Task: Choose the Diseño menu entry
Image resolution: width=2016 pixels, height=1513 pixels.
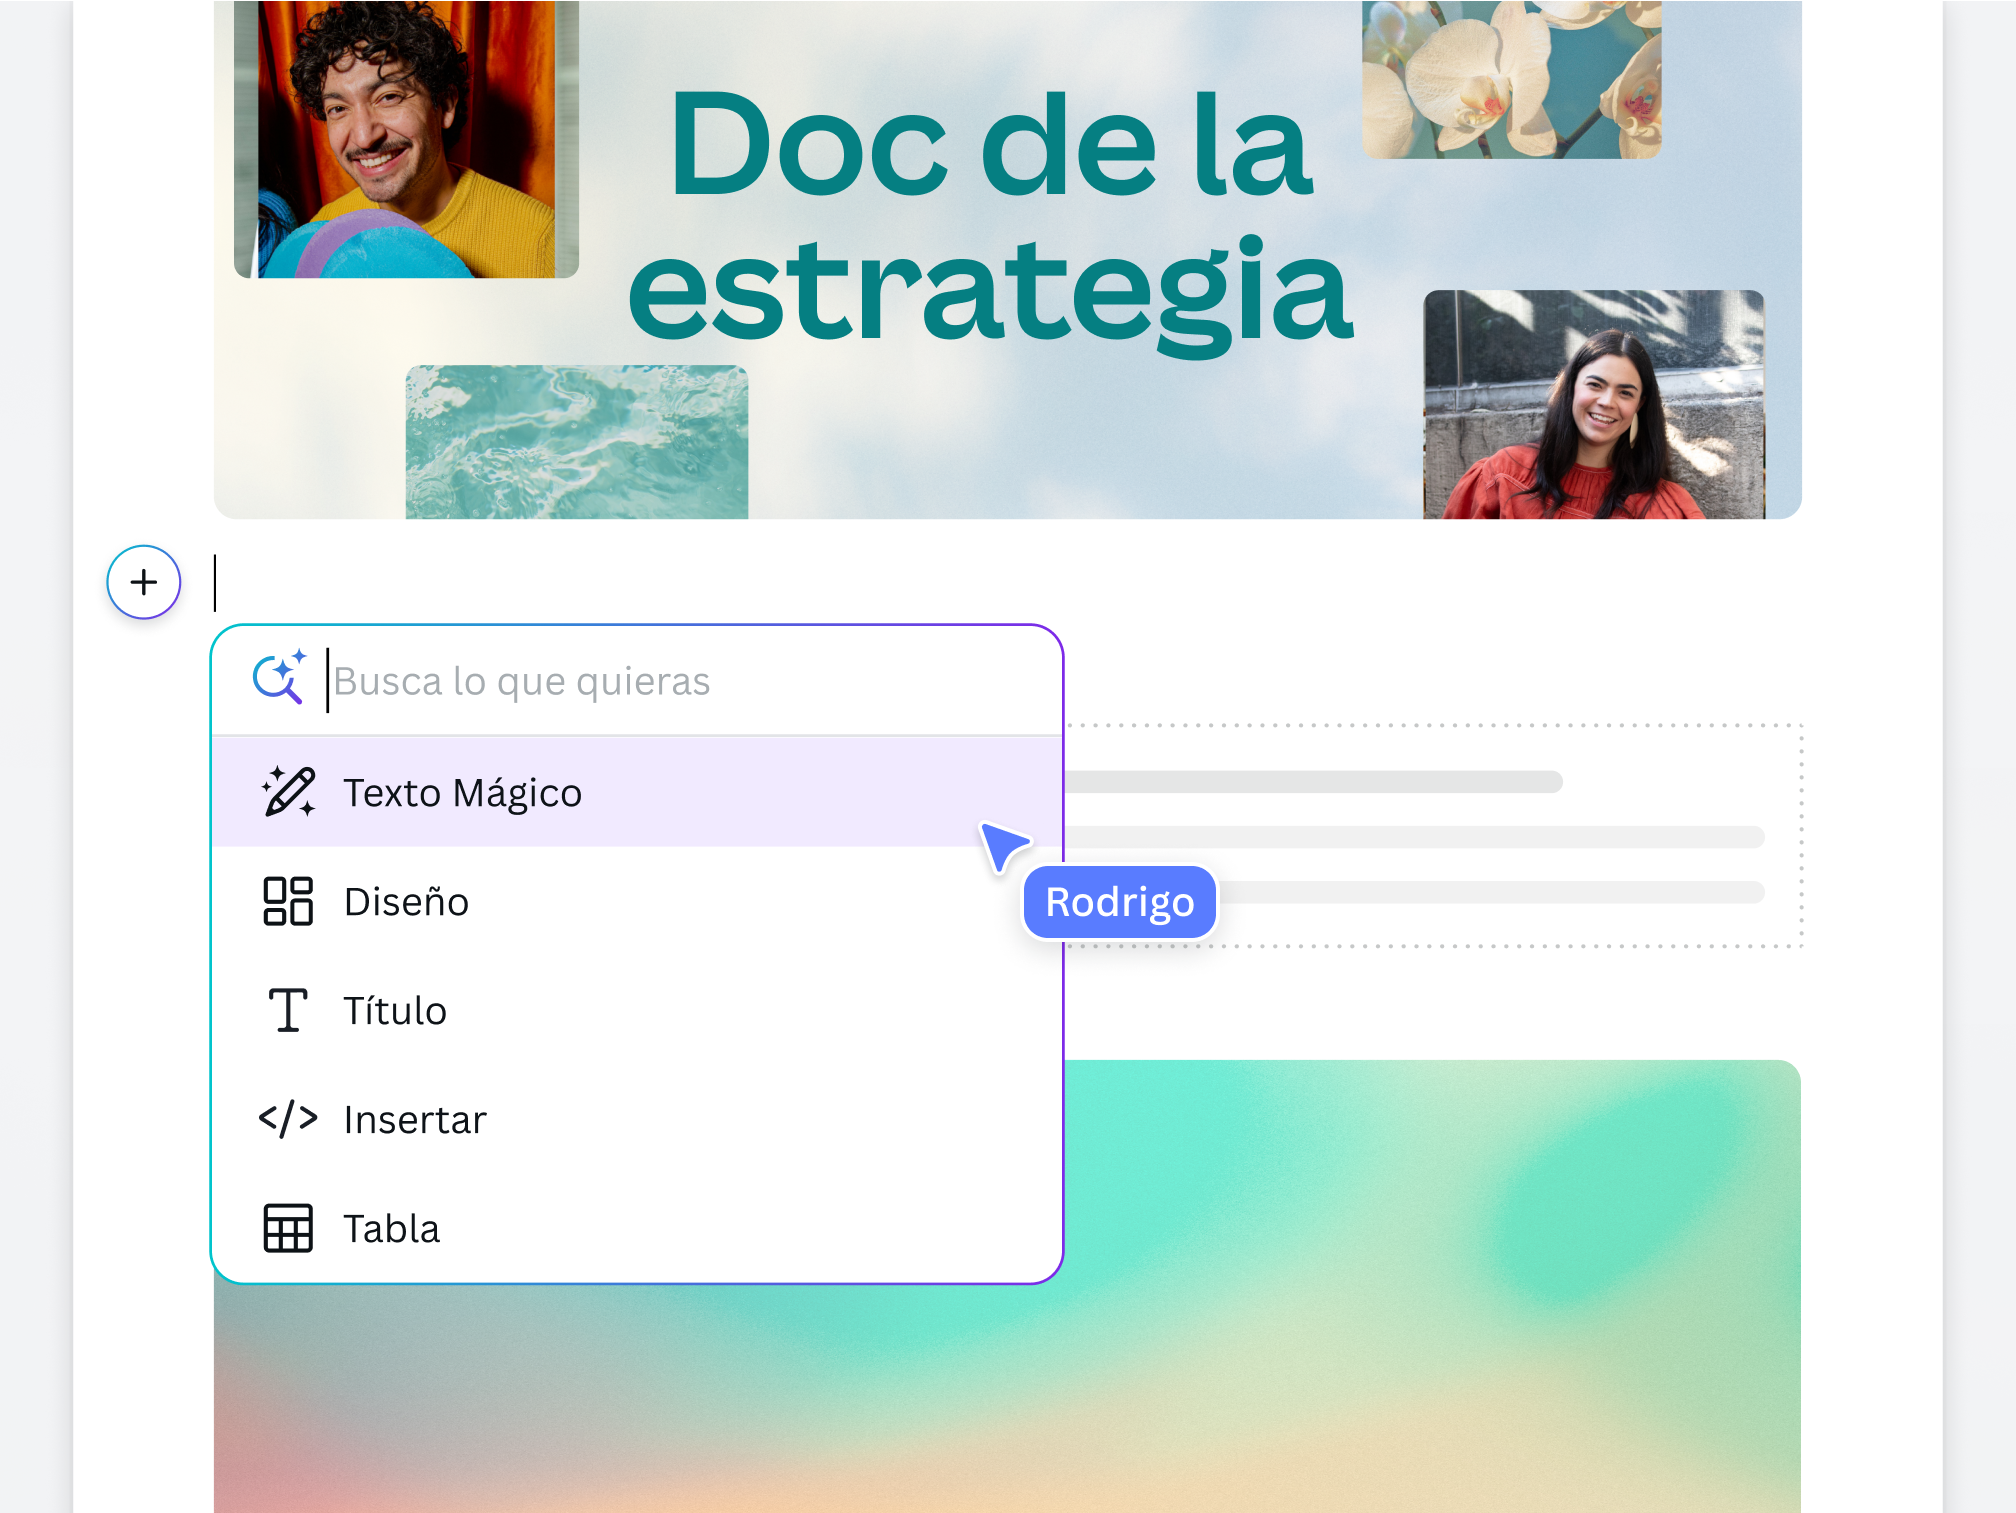Action: point(405,901)
